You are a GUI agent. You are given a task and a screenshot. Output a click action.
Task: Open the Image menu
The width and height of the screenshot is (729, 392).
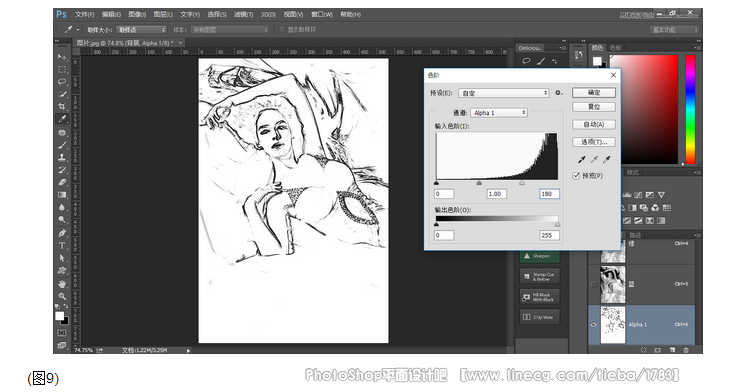coord(137,14)
